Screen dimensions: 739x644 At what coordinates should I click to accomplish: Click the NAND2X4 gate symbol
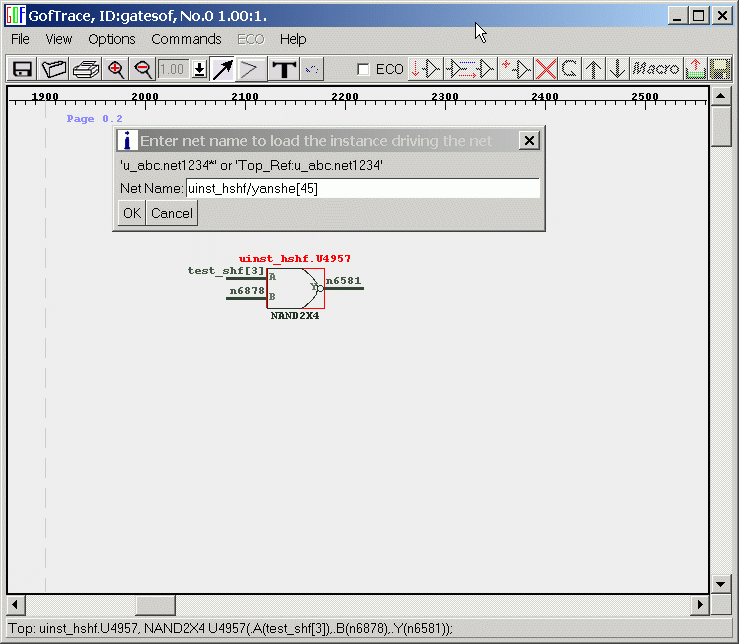(x=295, y=288)
